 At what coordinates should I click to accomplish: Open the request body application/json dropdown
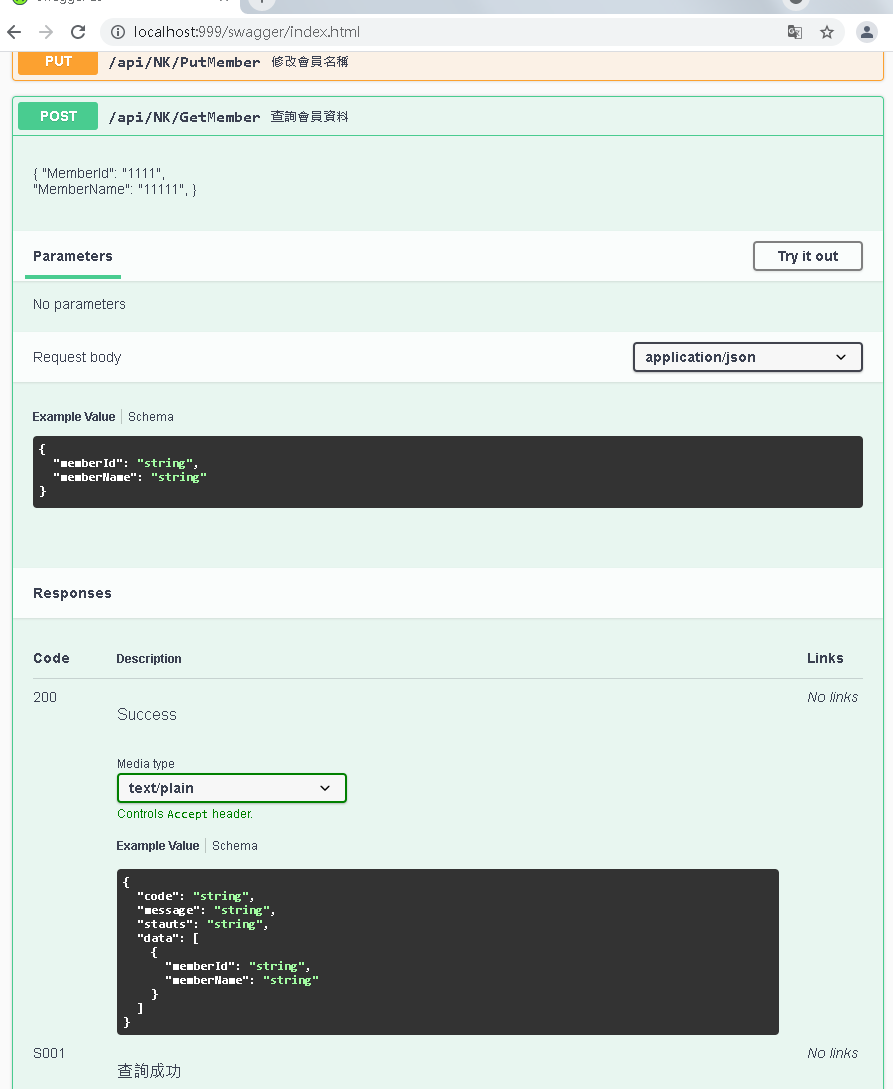tap(747, 357)
